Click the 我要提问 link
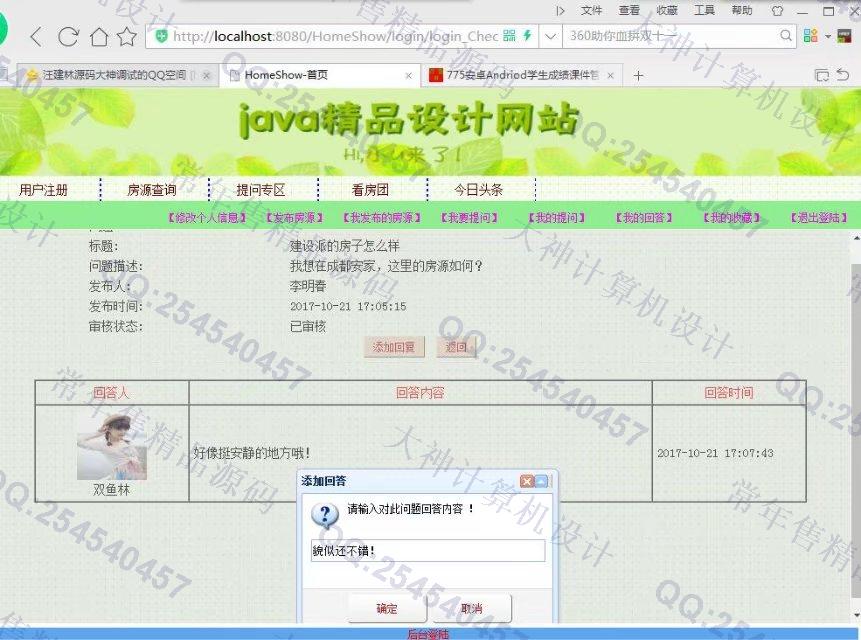Image resolution: width=861 pixels, height=640 pixels. (x=469, y=218)
